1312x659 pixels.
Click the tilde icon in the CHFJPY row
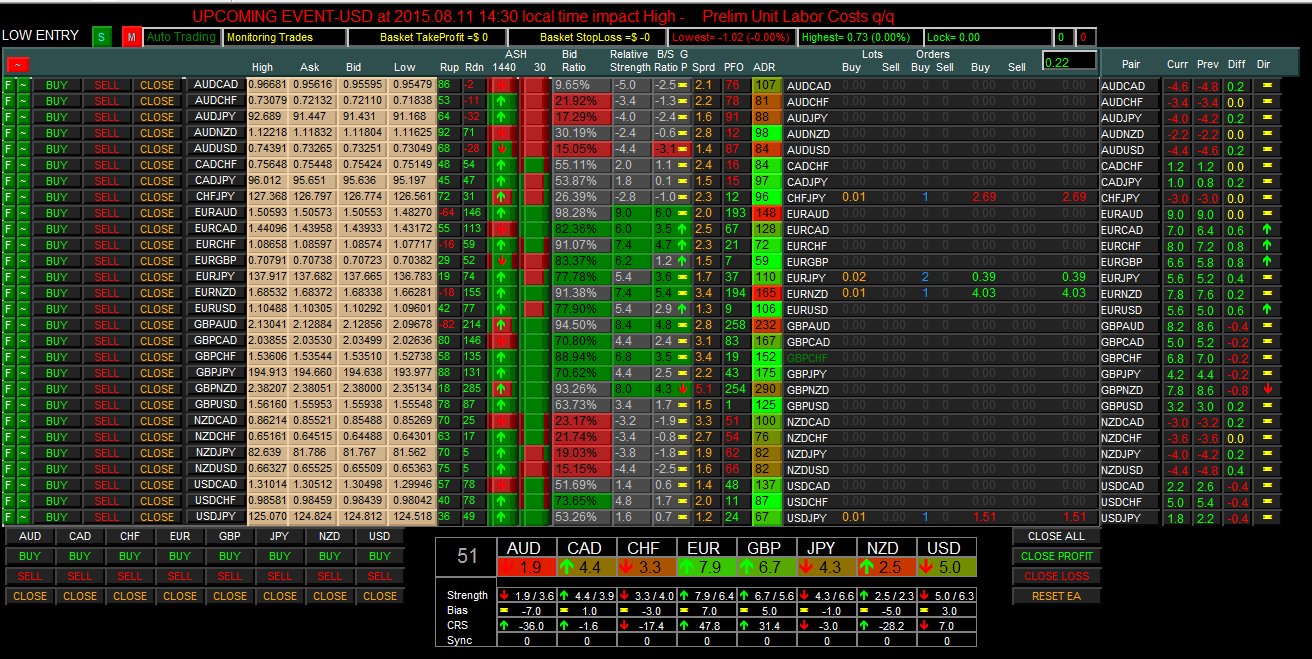pyautogui.click(x=23, y=197)
